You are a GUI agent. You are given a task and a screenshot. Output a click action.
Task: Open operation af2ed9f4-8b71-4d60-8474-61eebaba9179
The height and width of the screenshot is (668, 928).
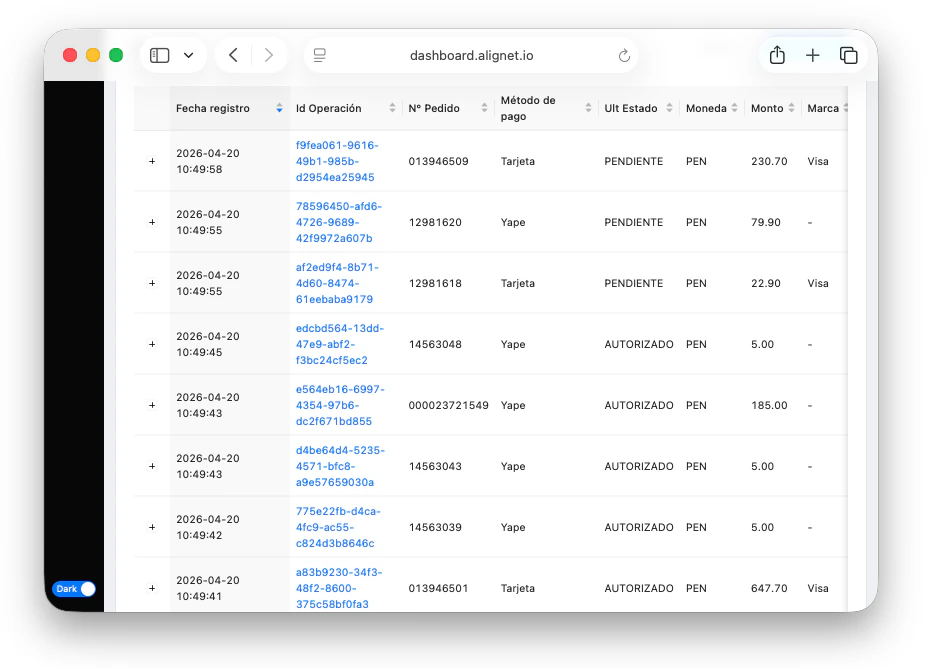coord(337,283)
